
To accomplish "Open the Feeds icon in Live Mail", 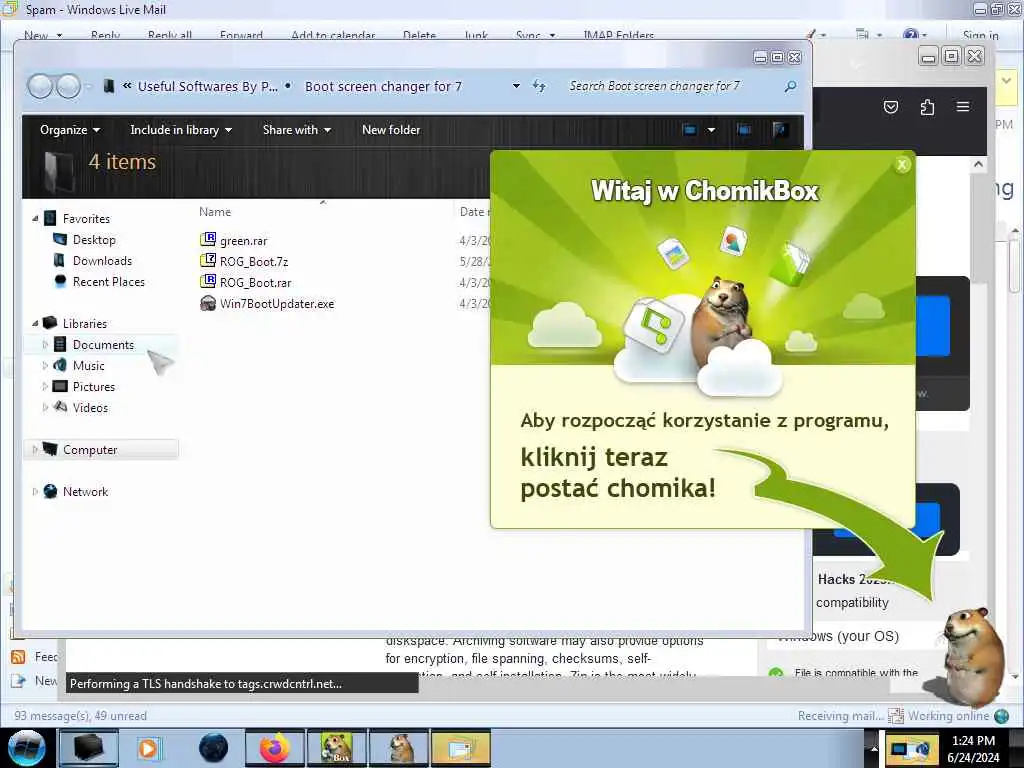I will [x=18, y=656].
